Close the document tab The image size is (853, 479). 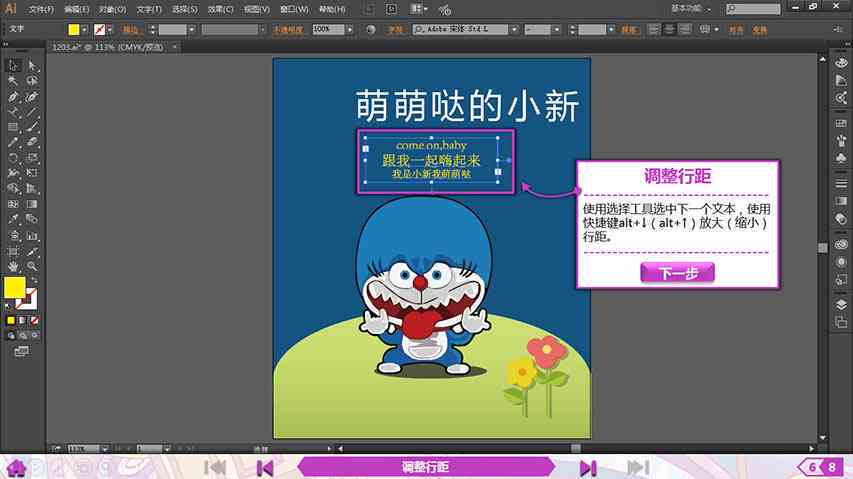click(175, 47)
